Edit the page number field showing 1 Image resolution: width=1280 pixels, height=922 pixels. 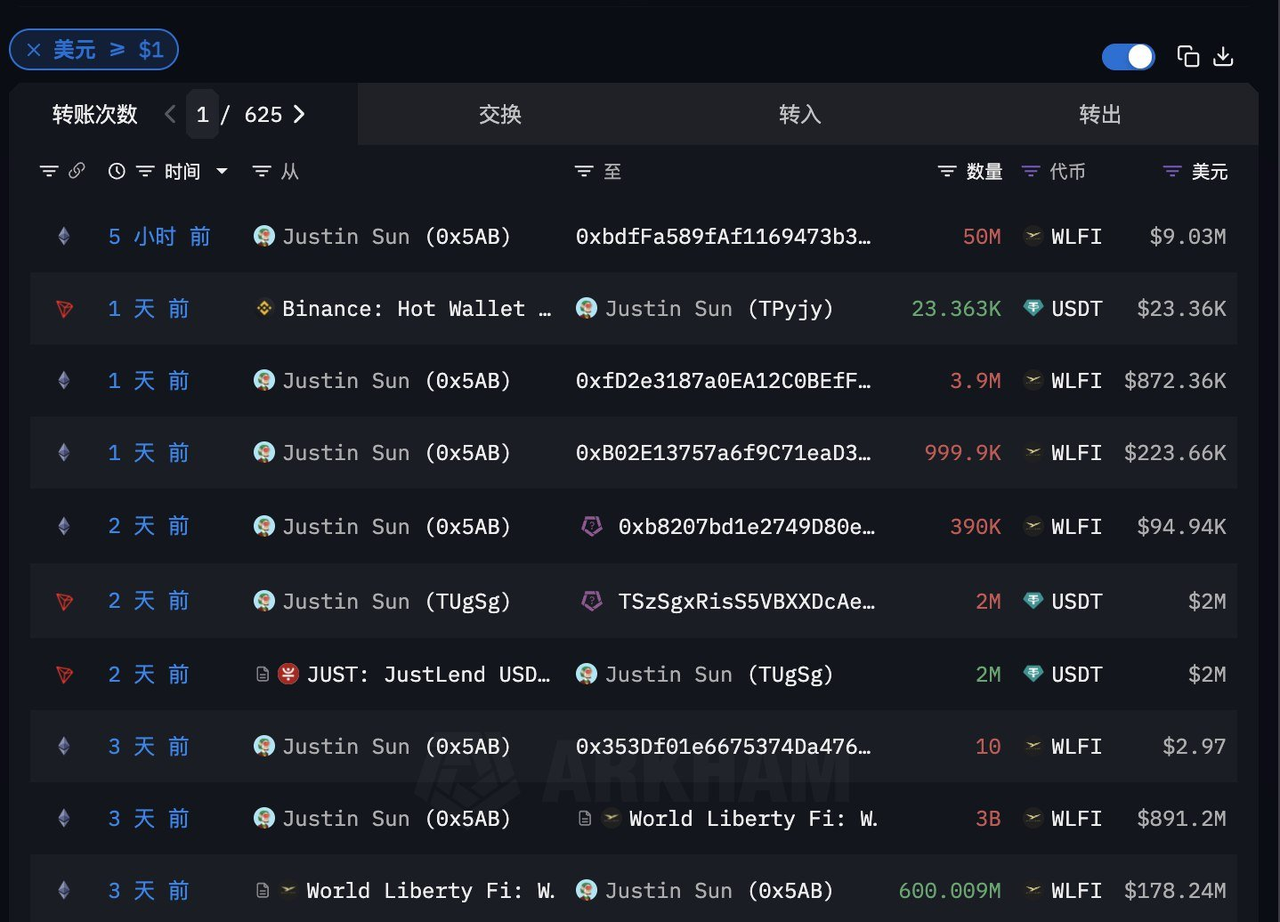click(202, 115)
